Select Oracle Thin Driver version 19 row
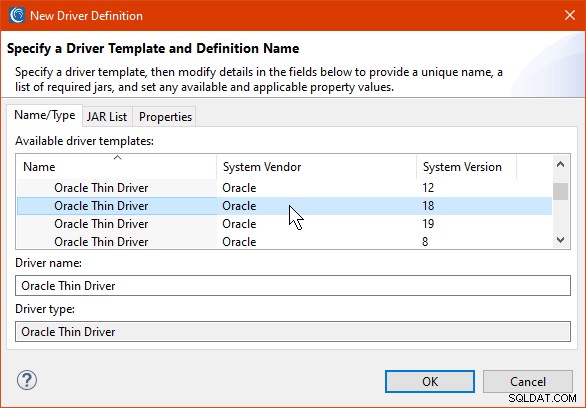 click(284, 224)
